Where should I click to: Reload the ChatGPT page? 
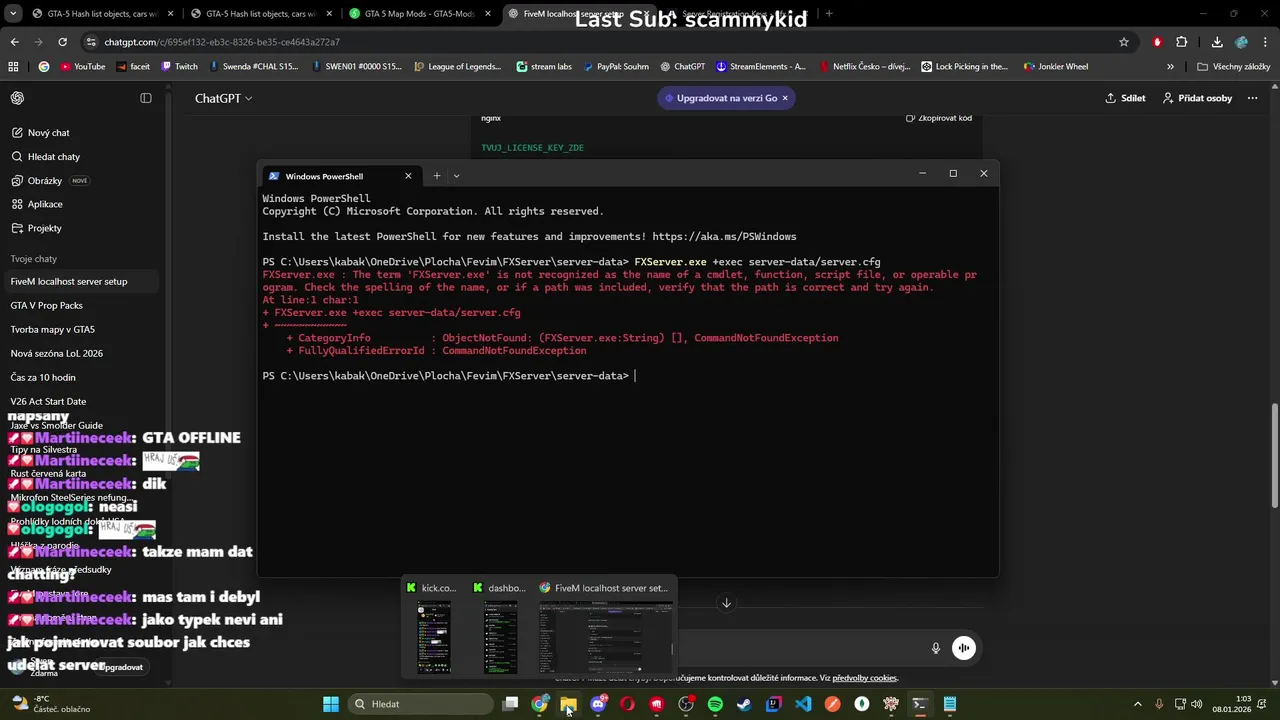pos(62,42)
